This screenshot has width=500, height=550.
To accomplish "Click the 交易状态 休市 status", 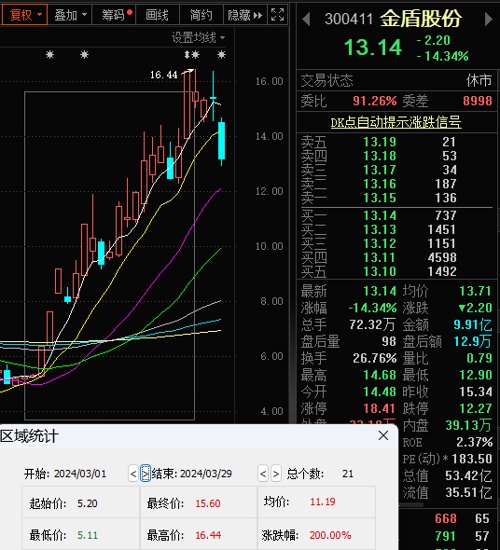I will point(479,81).
